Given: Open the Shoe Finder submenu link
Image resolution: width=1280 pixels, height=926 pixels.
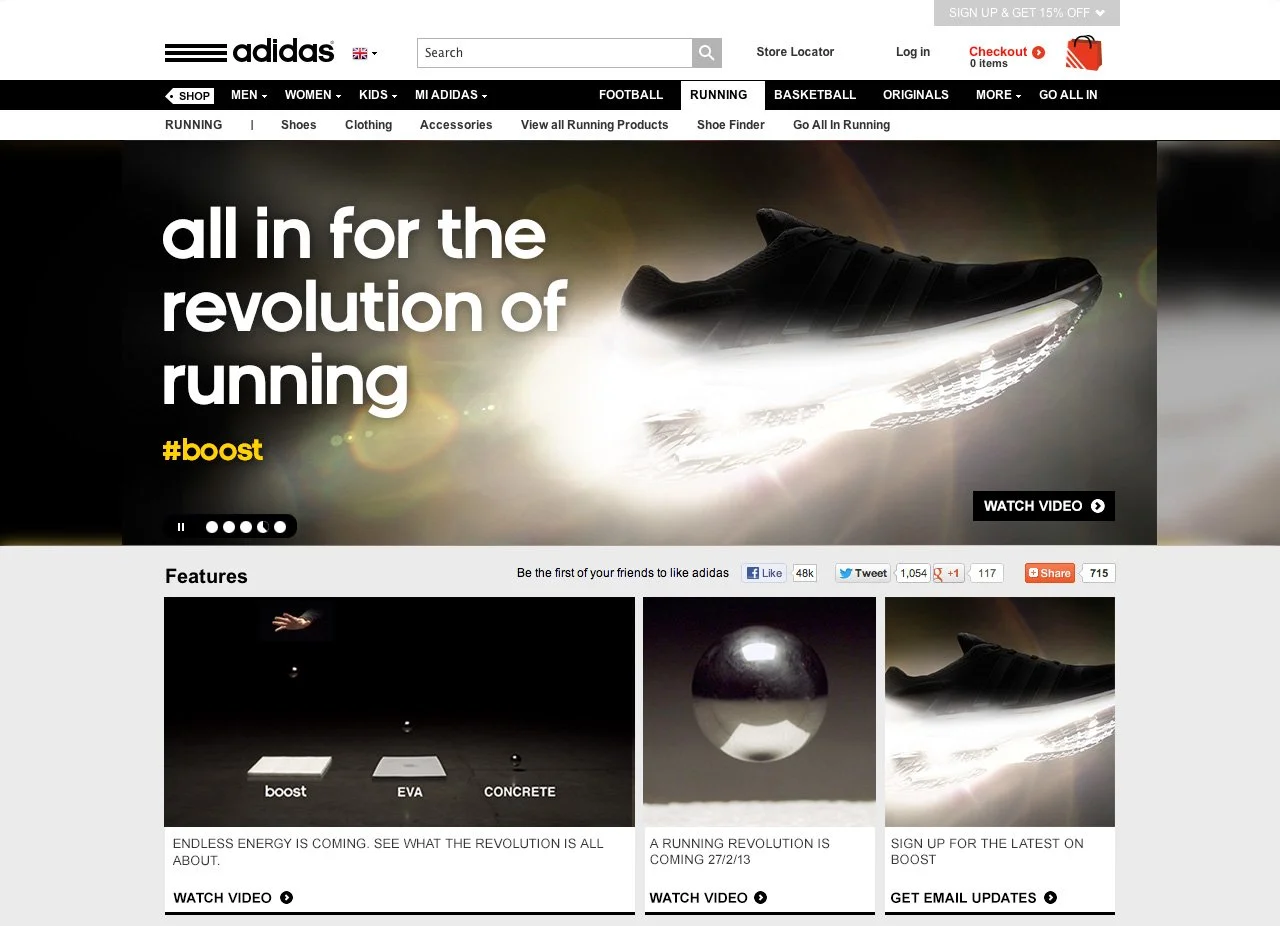Looking at the screenshot, I should click(731, 125).
